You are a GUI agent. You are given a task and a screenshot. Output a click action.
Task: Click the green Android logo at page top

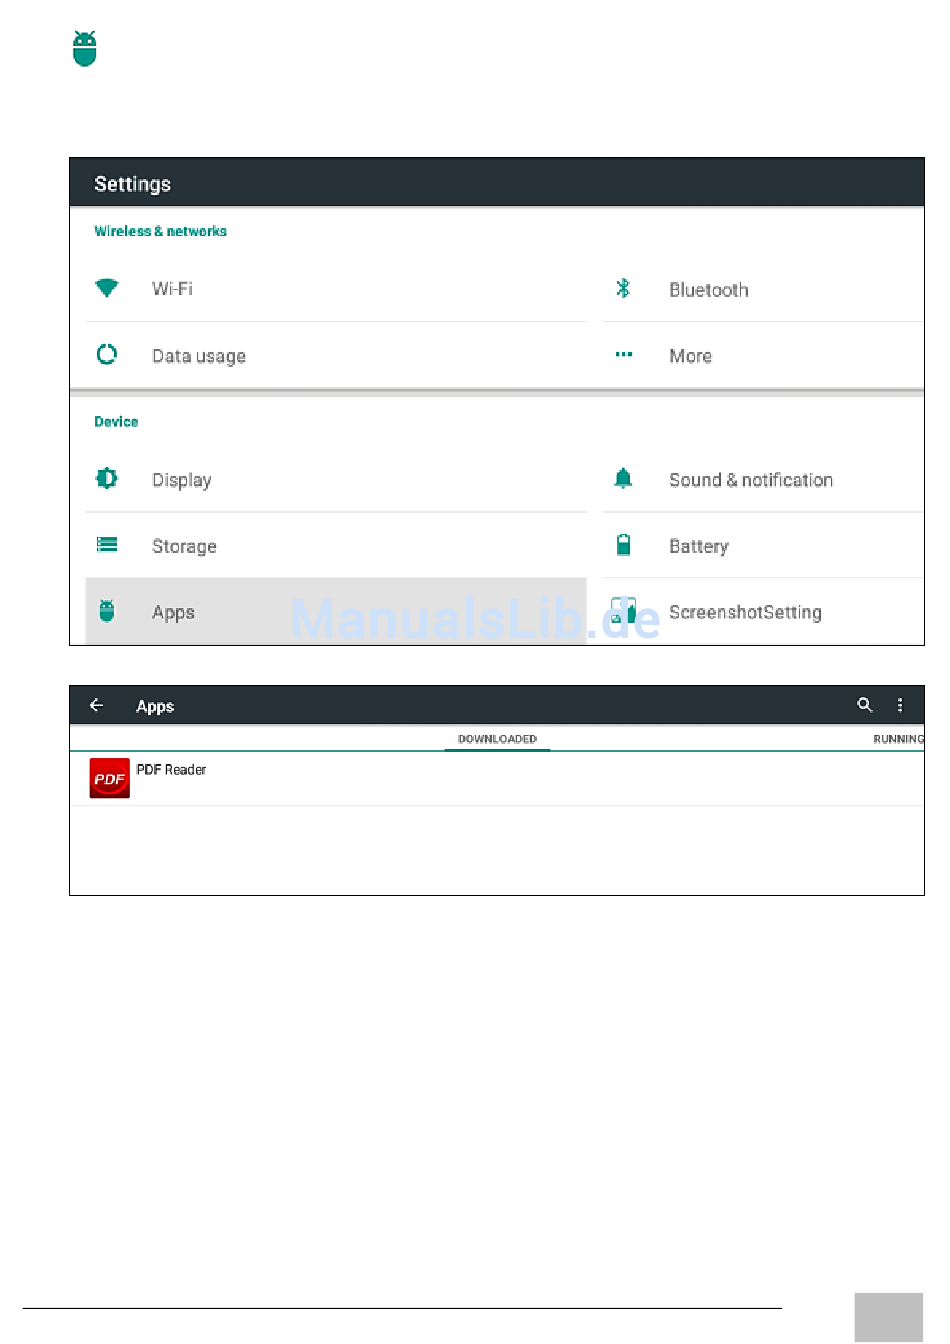point(85,49)
